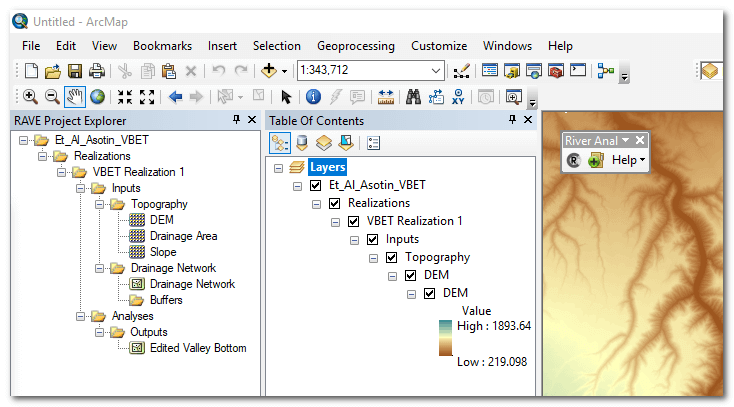Collapse the Realizations group in Table Of Contents
The width and height of the screenshot is (734, 407).
pyautogui.click(x=316, y=203)
